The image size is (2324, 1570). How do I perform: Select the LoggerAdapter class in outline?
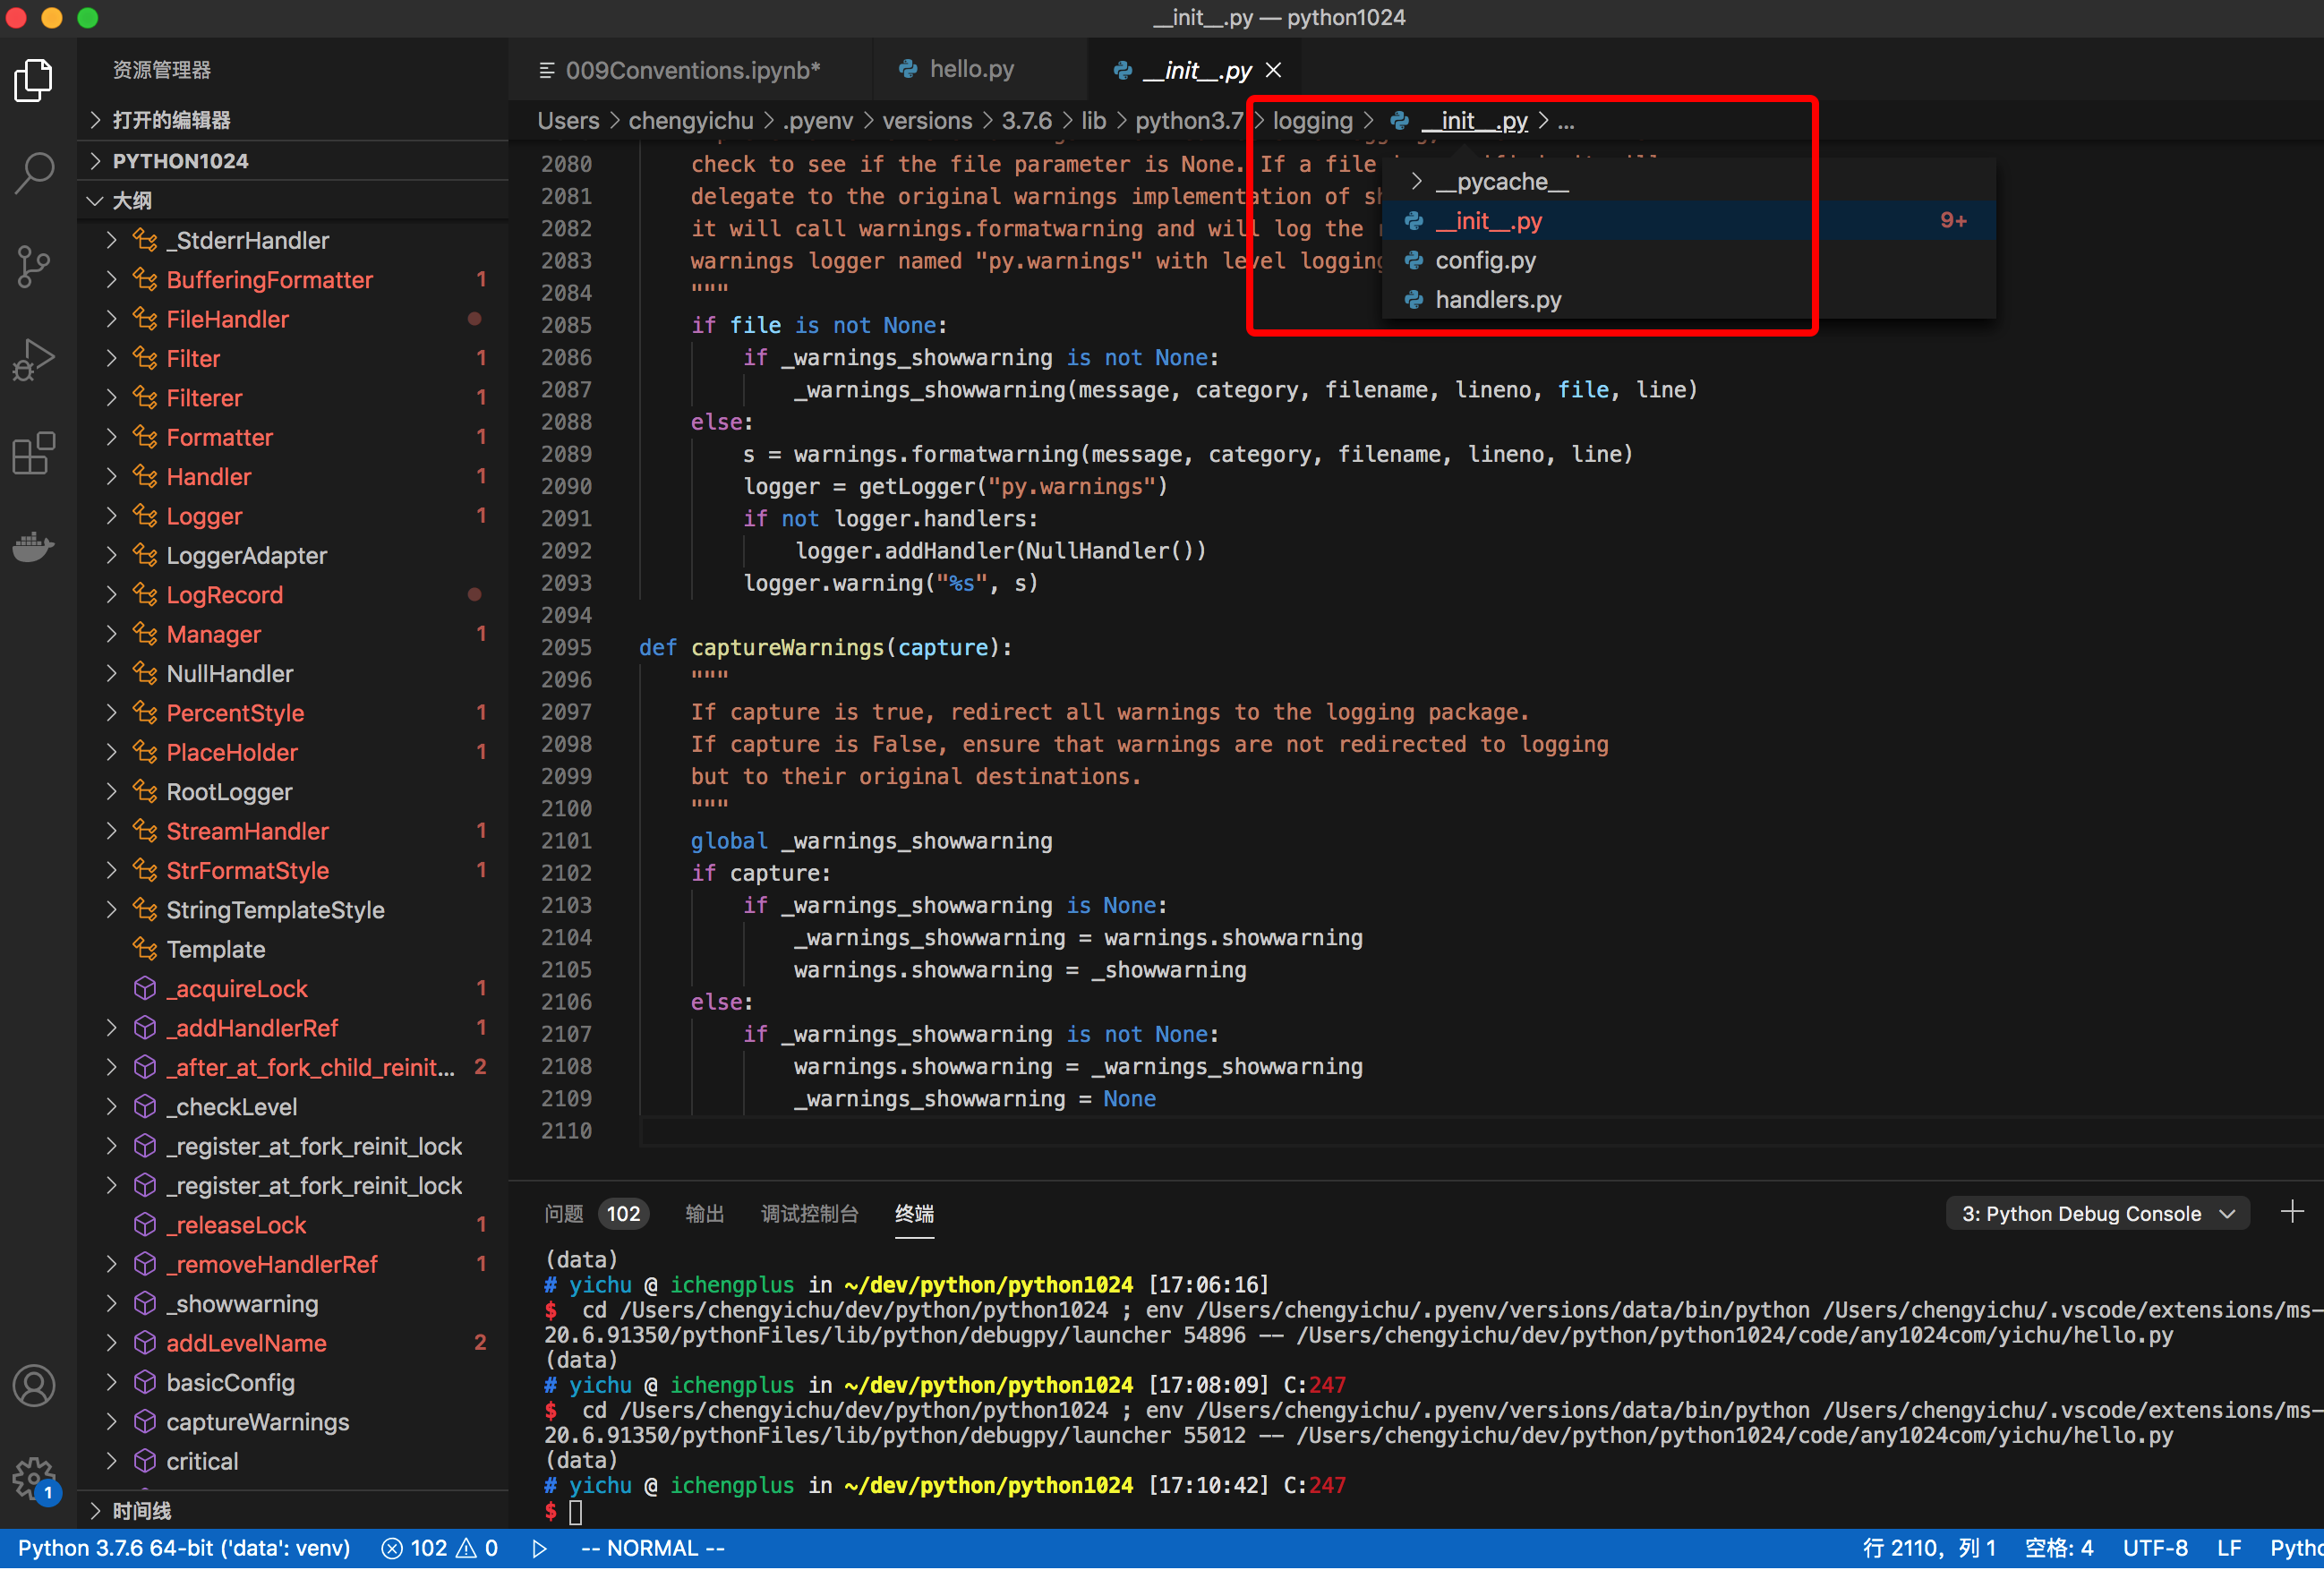click(x=247, y=556)
